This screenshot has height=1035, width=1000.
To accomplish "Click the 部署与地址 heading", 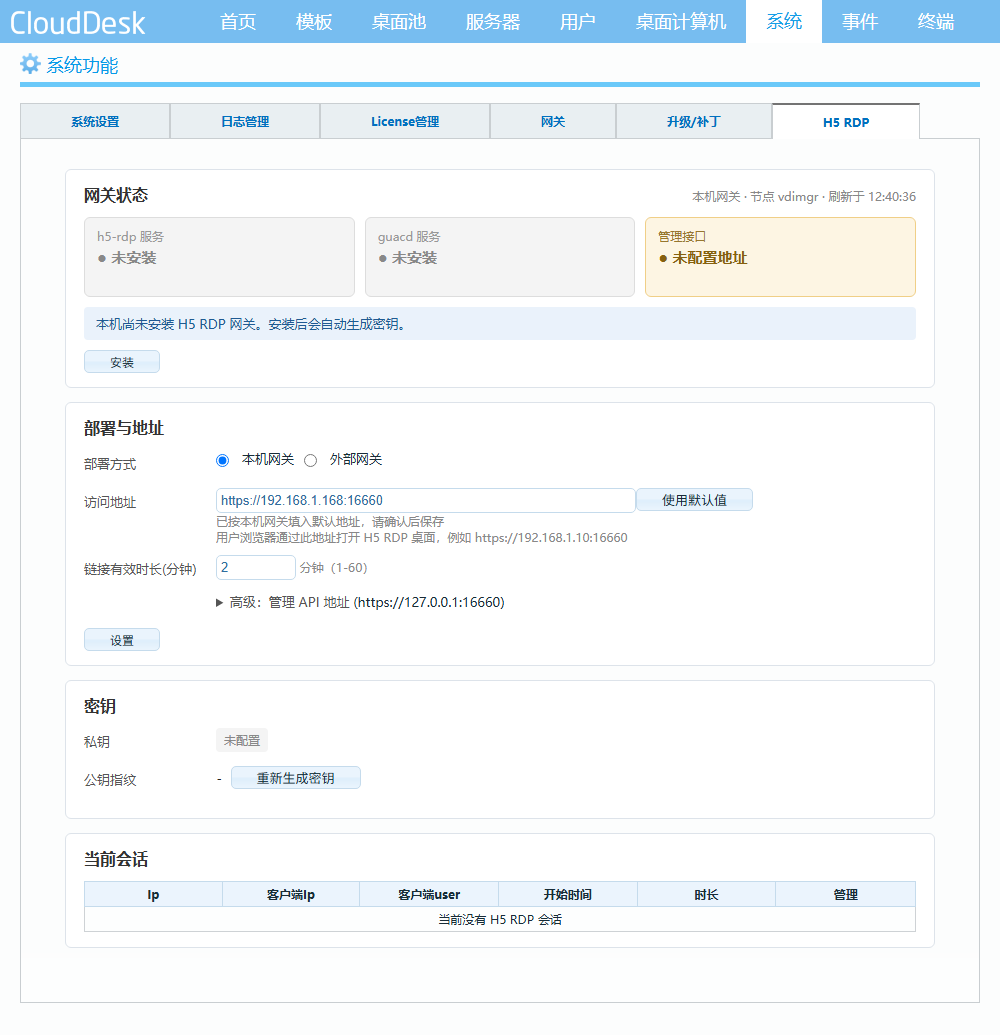I will pyautogui.click(x=123, y=428).
